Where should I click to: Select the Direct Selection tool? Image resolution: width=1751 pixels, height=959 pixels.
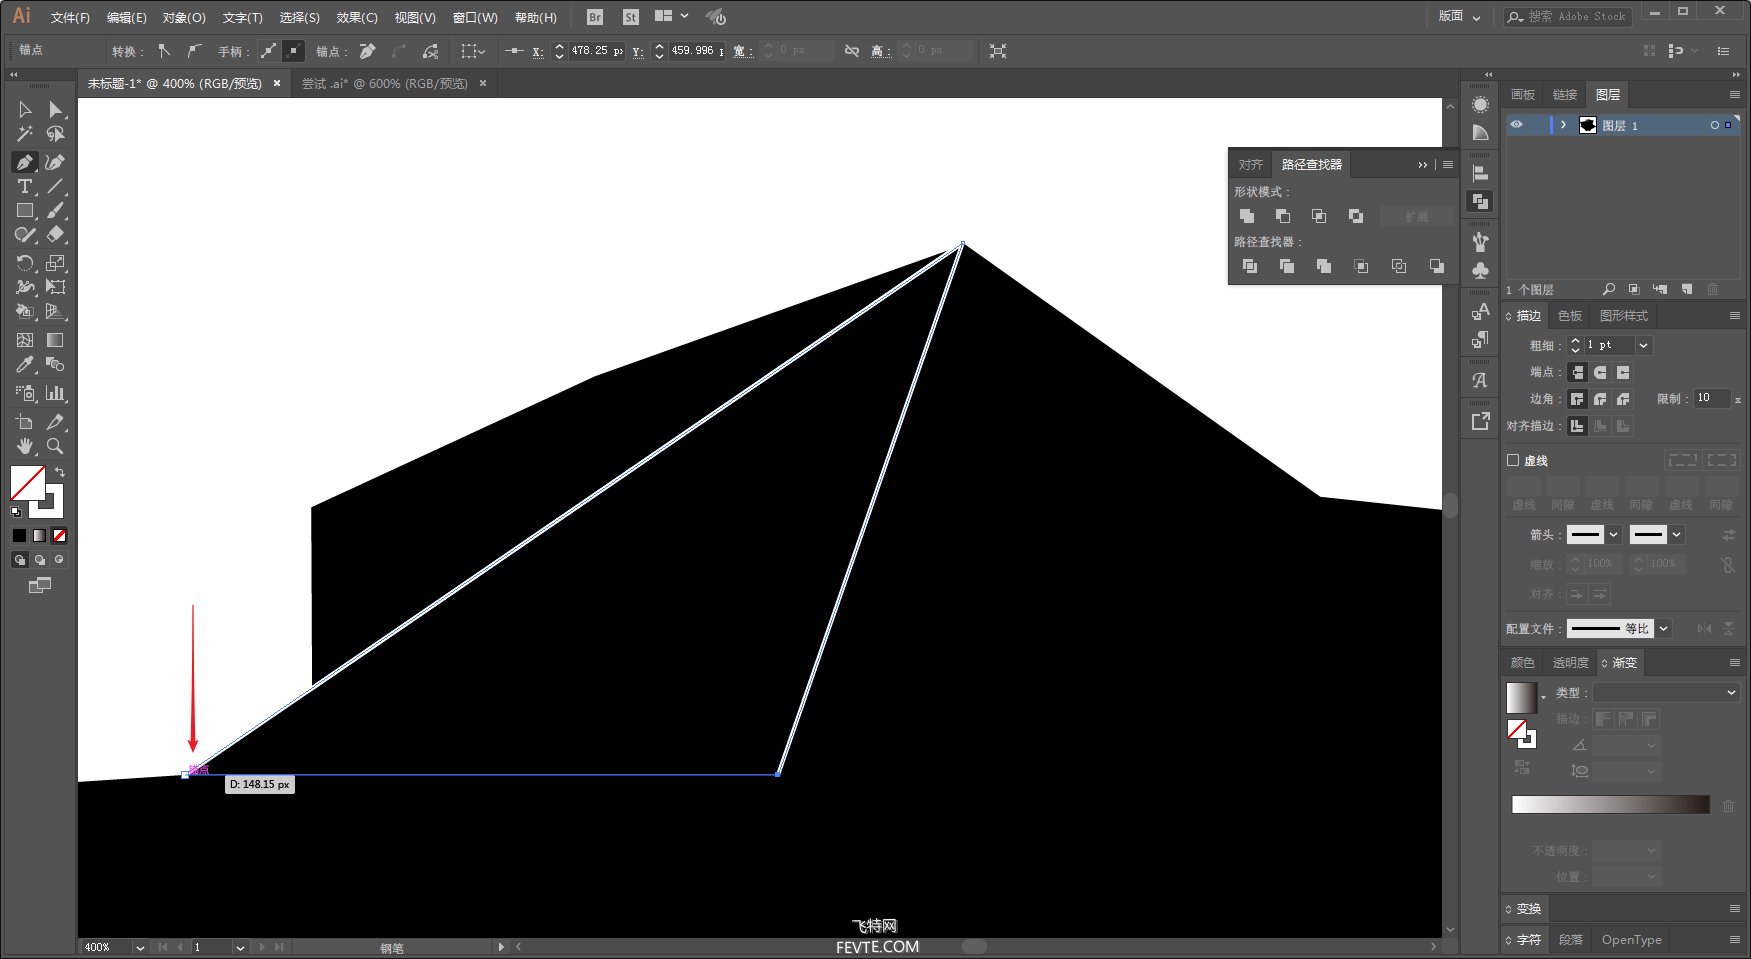(55, 109)
